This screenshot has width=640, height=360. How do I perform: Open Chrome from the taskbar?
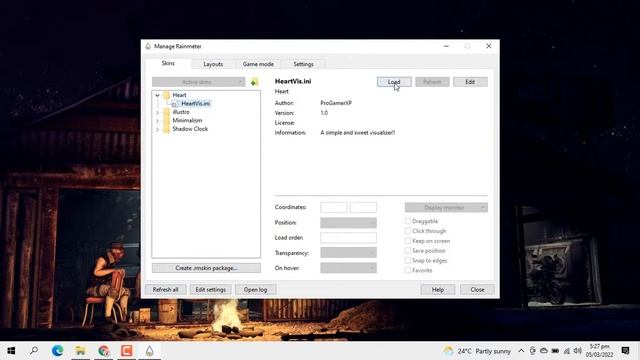[104, 351]
